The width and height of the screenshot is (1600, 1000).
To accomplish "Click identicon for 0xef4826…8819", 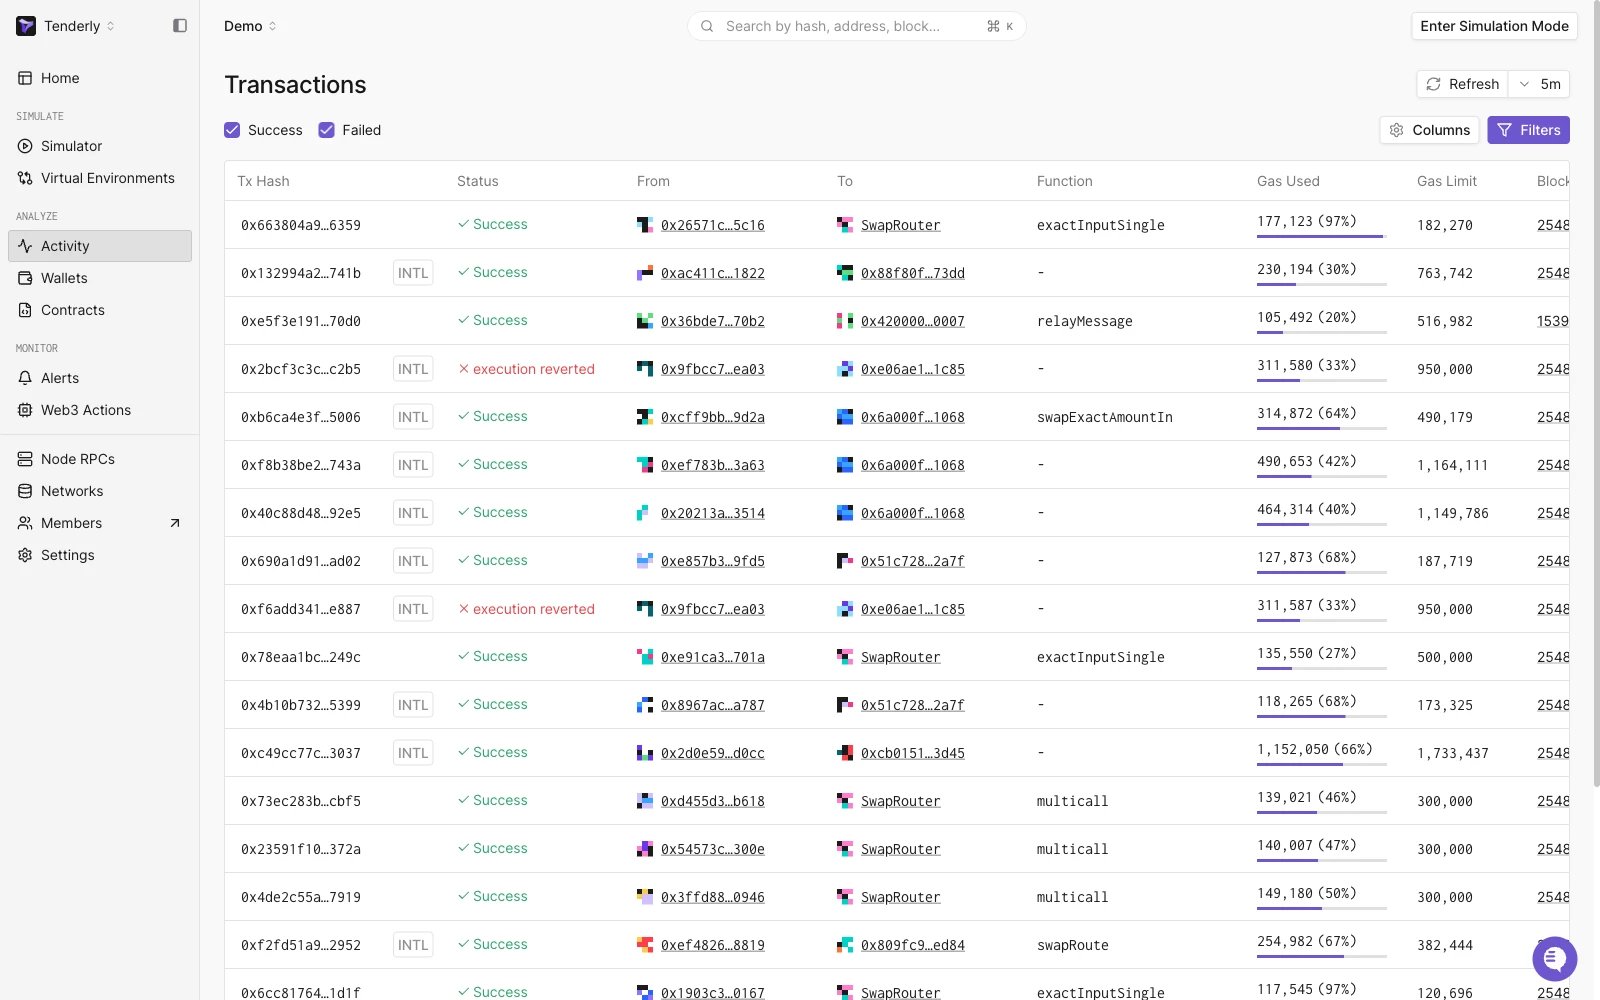I will coord(645,945).
